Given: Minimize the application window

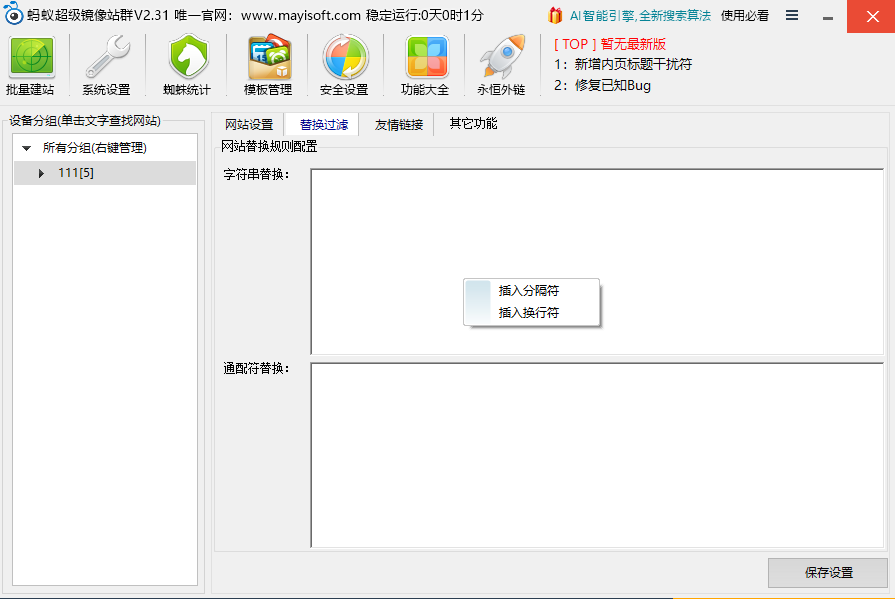Looking at the screenshot, I should point(828,17).
